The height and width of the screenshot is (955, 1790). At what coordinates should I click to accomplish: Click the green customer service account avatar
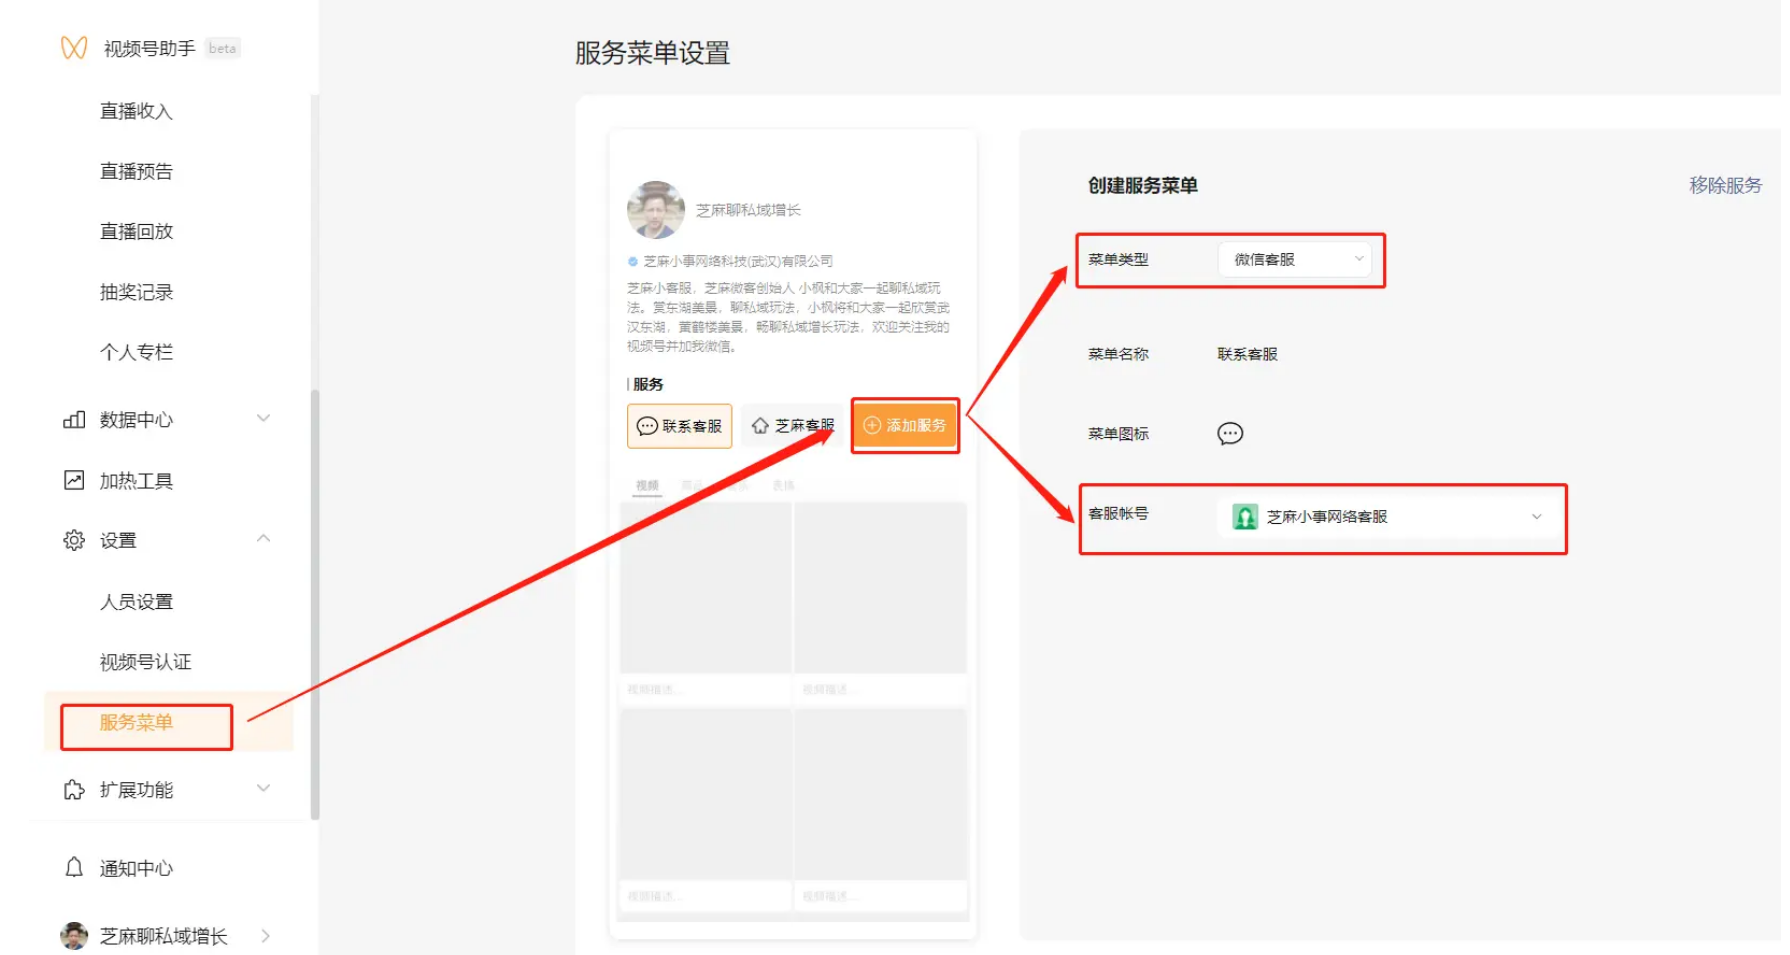[1245, 517]
